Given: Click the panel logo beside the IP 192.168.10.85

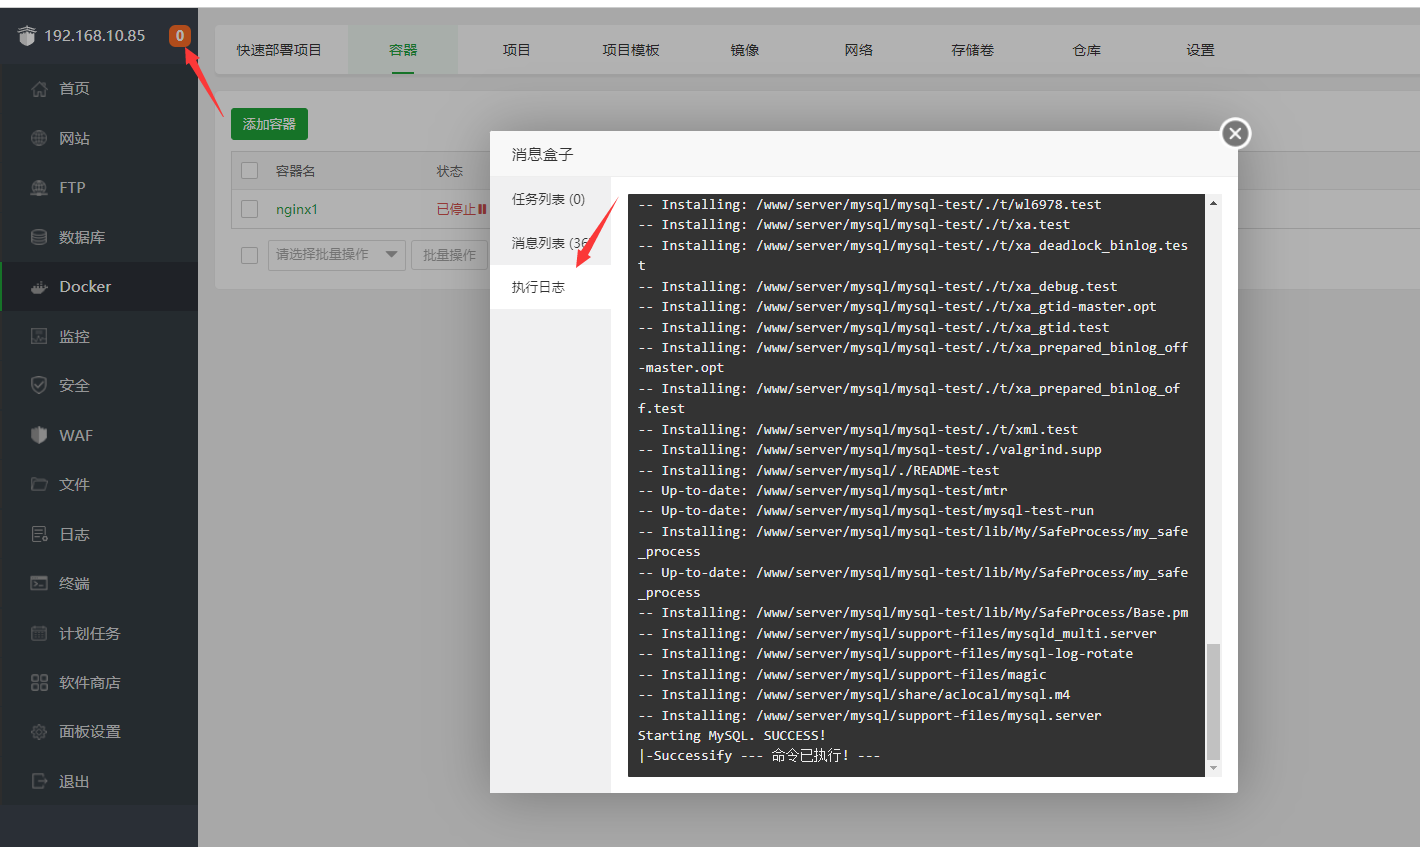Looking at the screenshot, I should click(x=27, y=36).
